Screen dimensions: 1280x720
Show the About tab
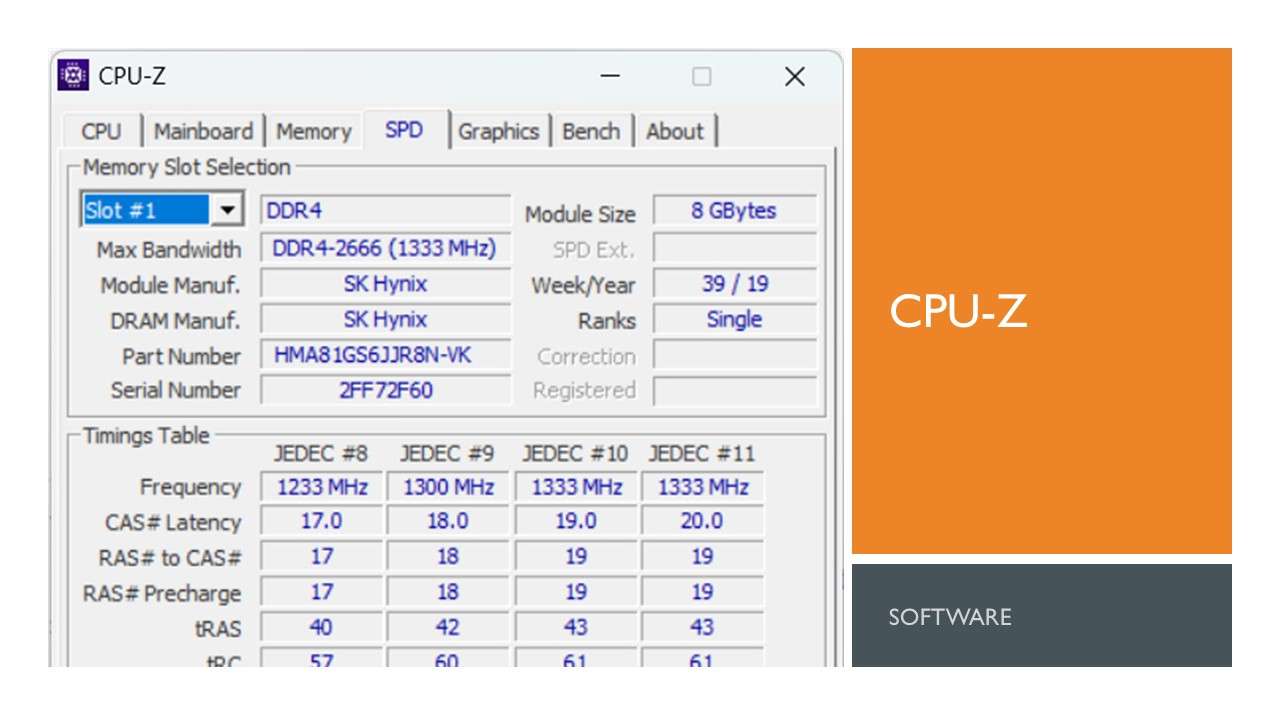675,131
